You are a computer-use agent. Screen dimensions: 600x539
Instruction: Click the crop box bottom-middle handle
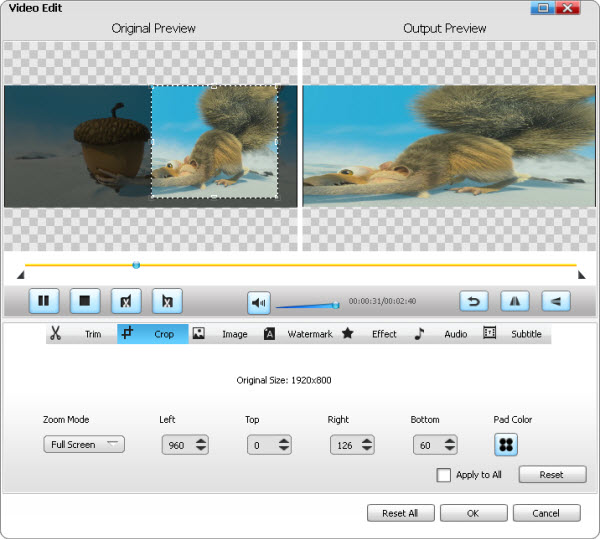coord(214,197)
